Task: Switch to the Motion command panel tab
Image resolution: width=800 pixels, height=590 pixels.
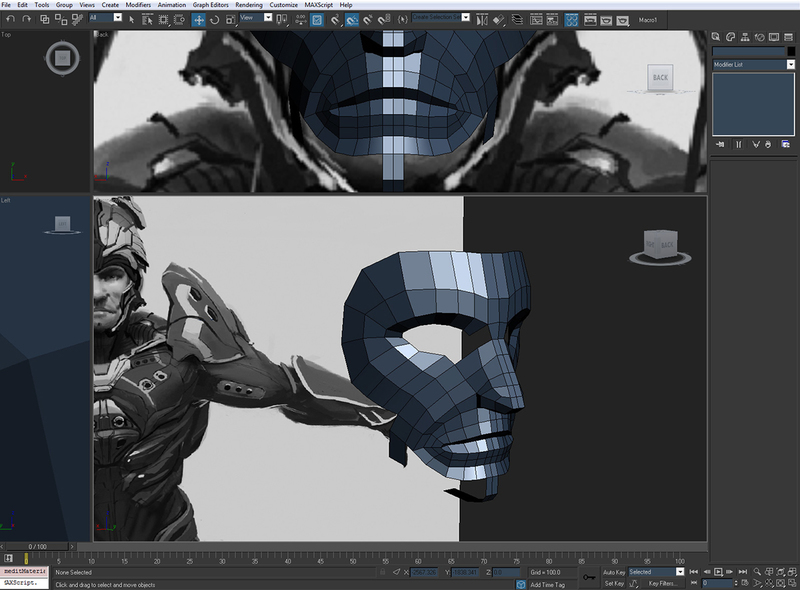Action: click(x=760, y=37)
